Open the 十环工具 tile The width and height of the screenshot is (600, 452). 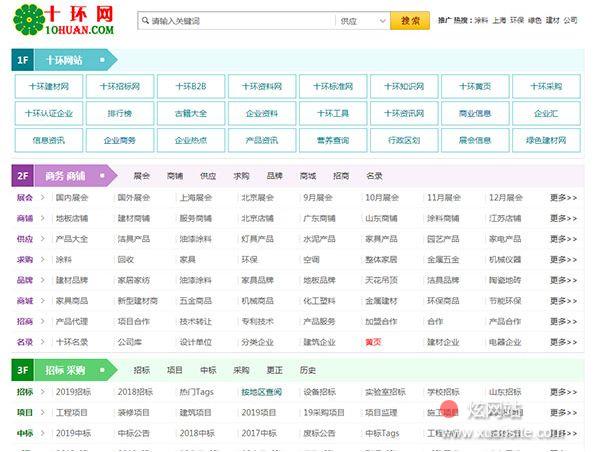pos(333,113)
